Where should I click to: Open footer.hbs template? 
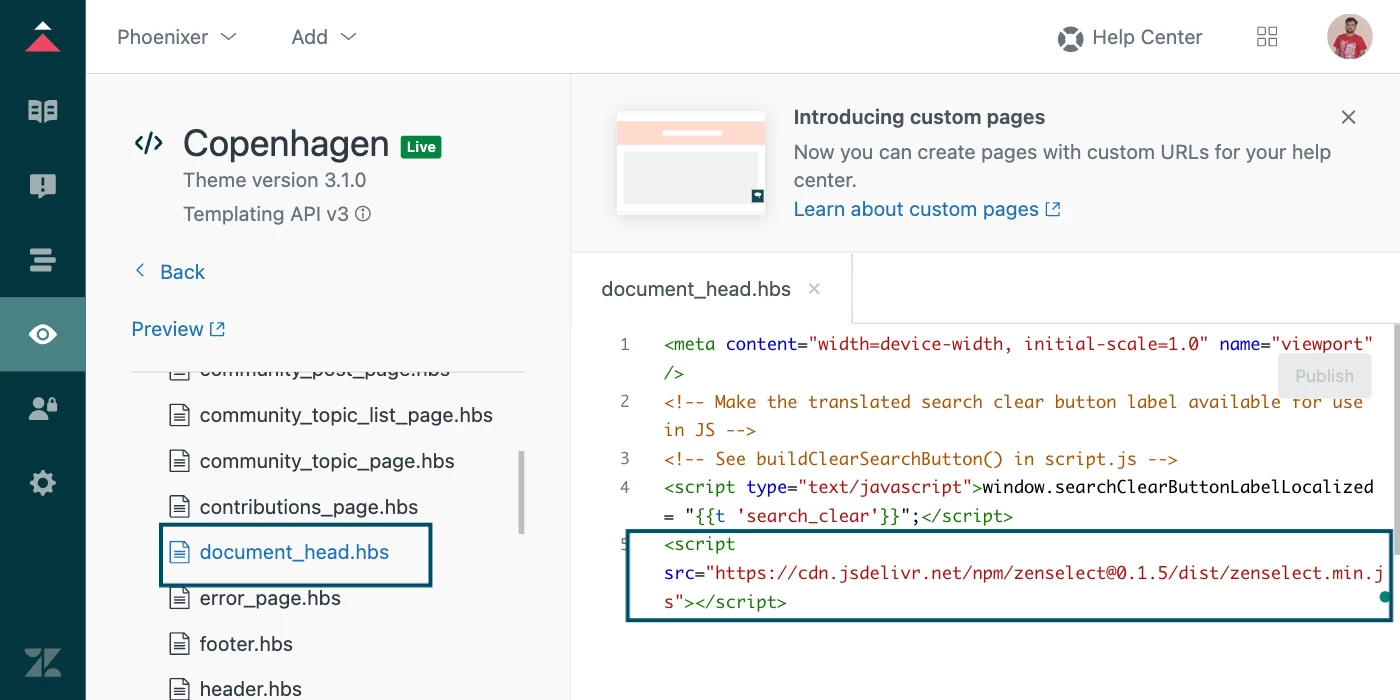point(246,644)
